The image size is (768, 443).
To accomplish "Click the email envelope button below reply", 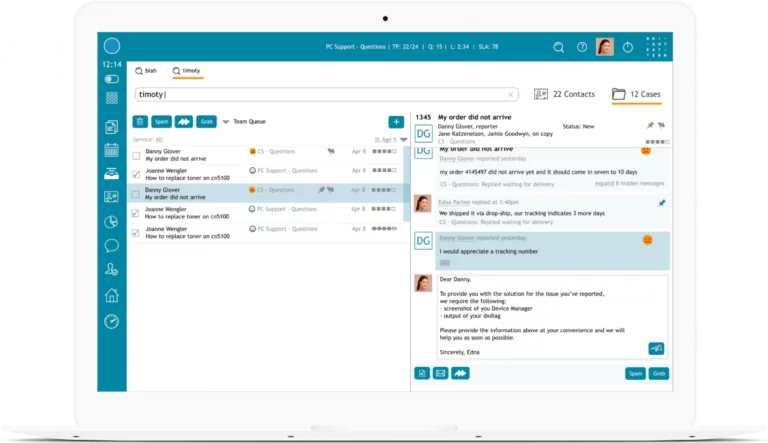I will pyautogui.click(x=440, y=373).
